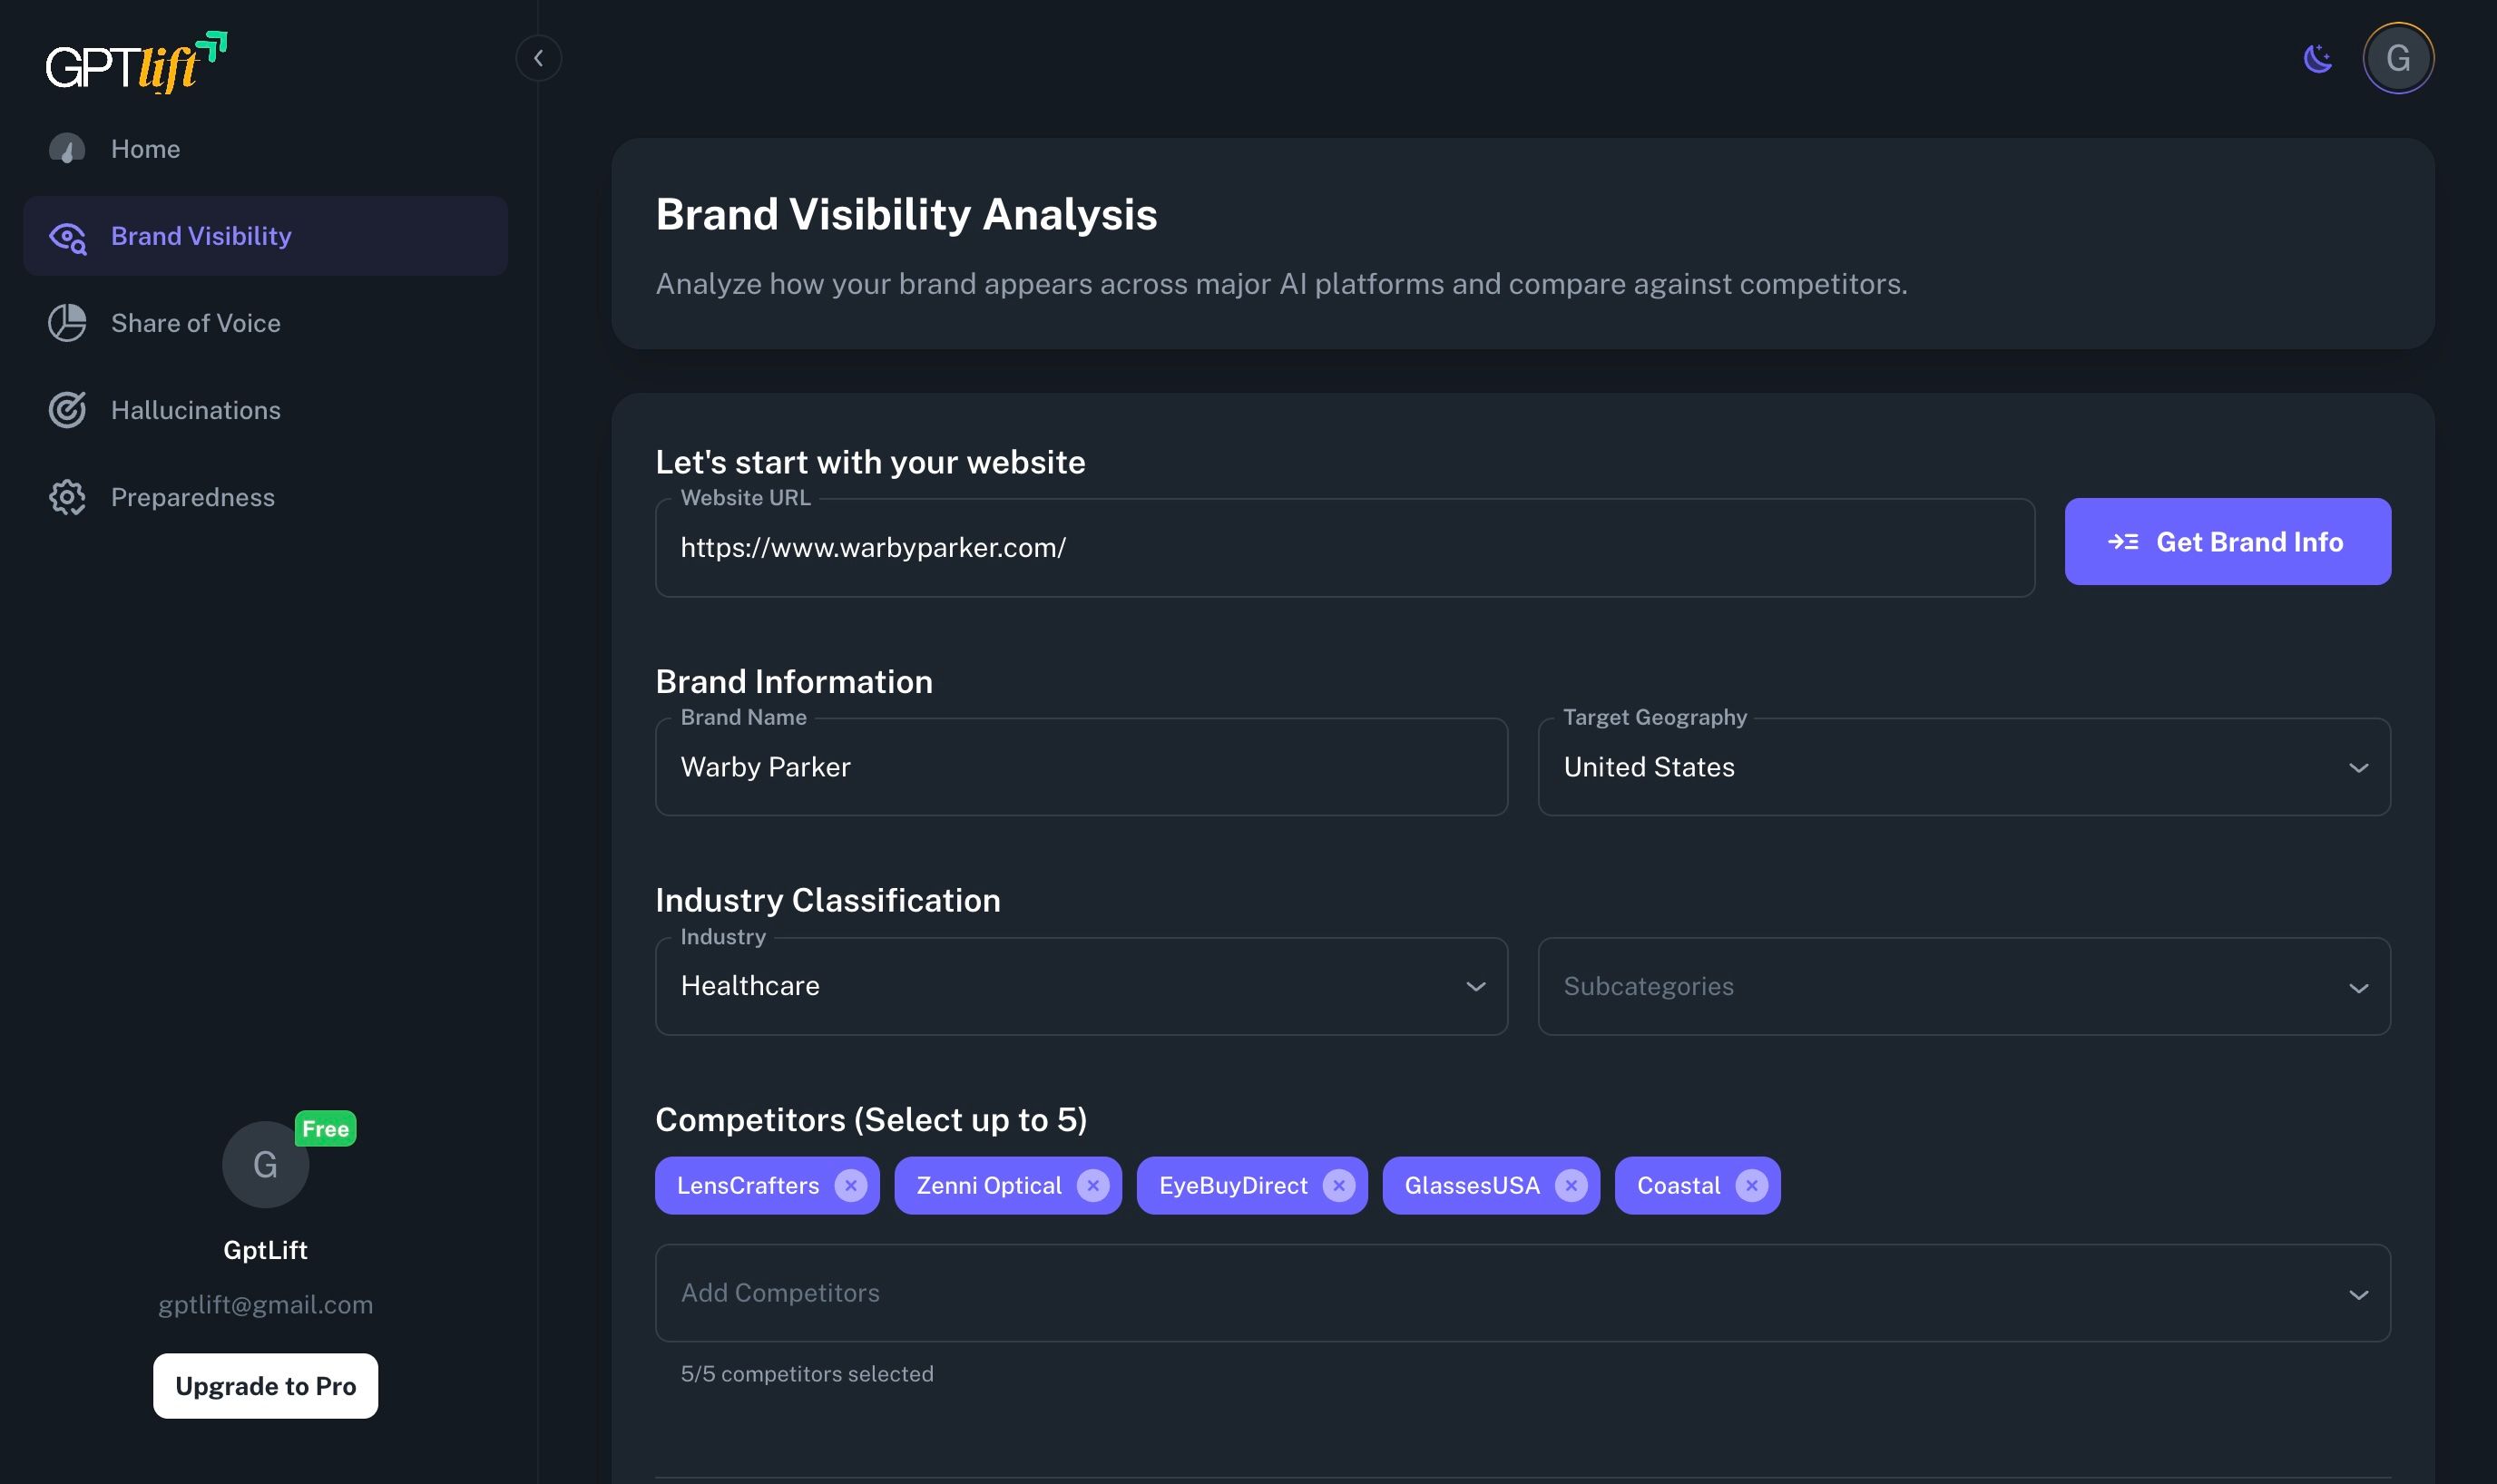Click the green Free plan badge
Screen dimensions: 2497x1484
(325, 1129)
